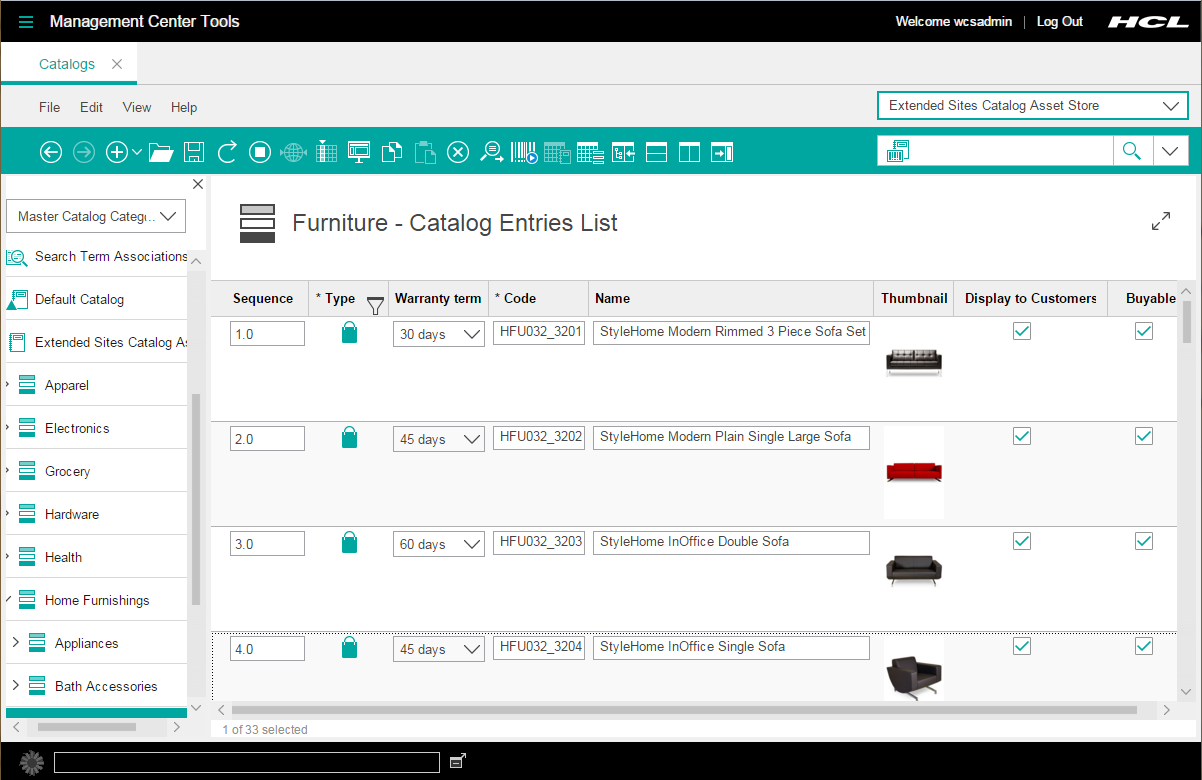Viewport: 1202px width, 780px height.
Task: Open Find and Replace from the toolbar
Action: point(492,151)
